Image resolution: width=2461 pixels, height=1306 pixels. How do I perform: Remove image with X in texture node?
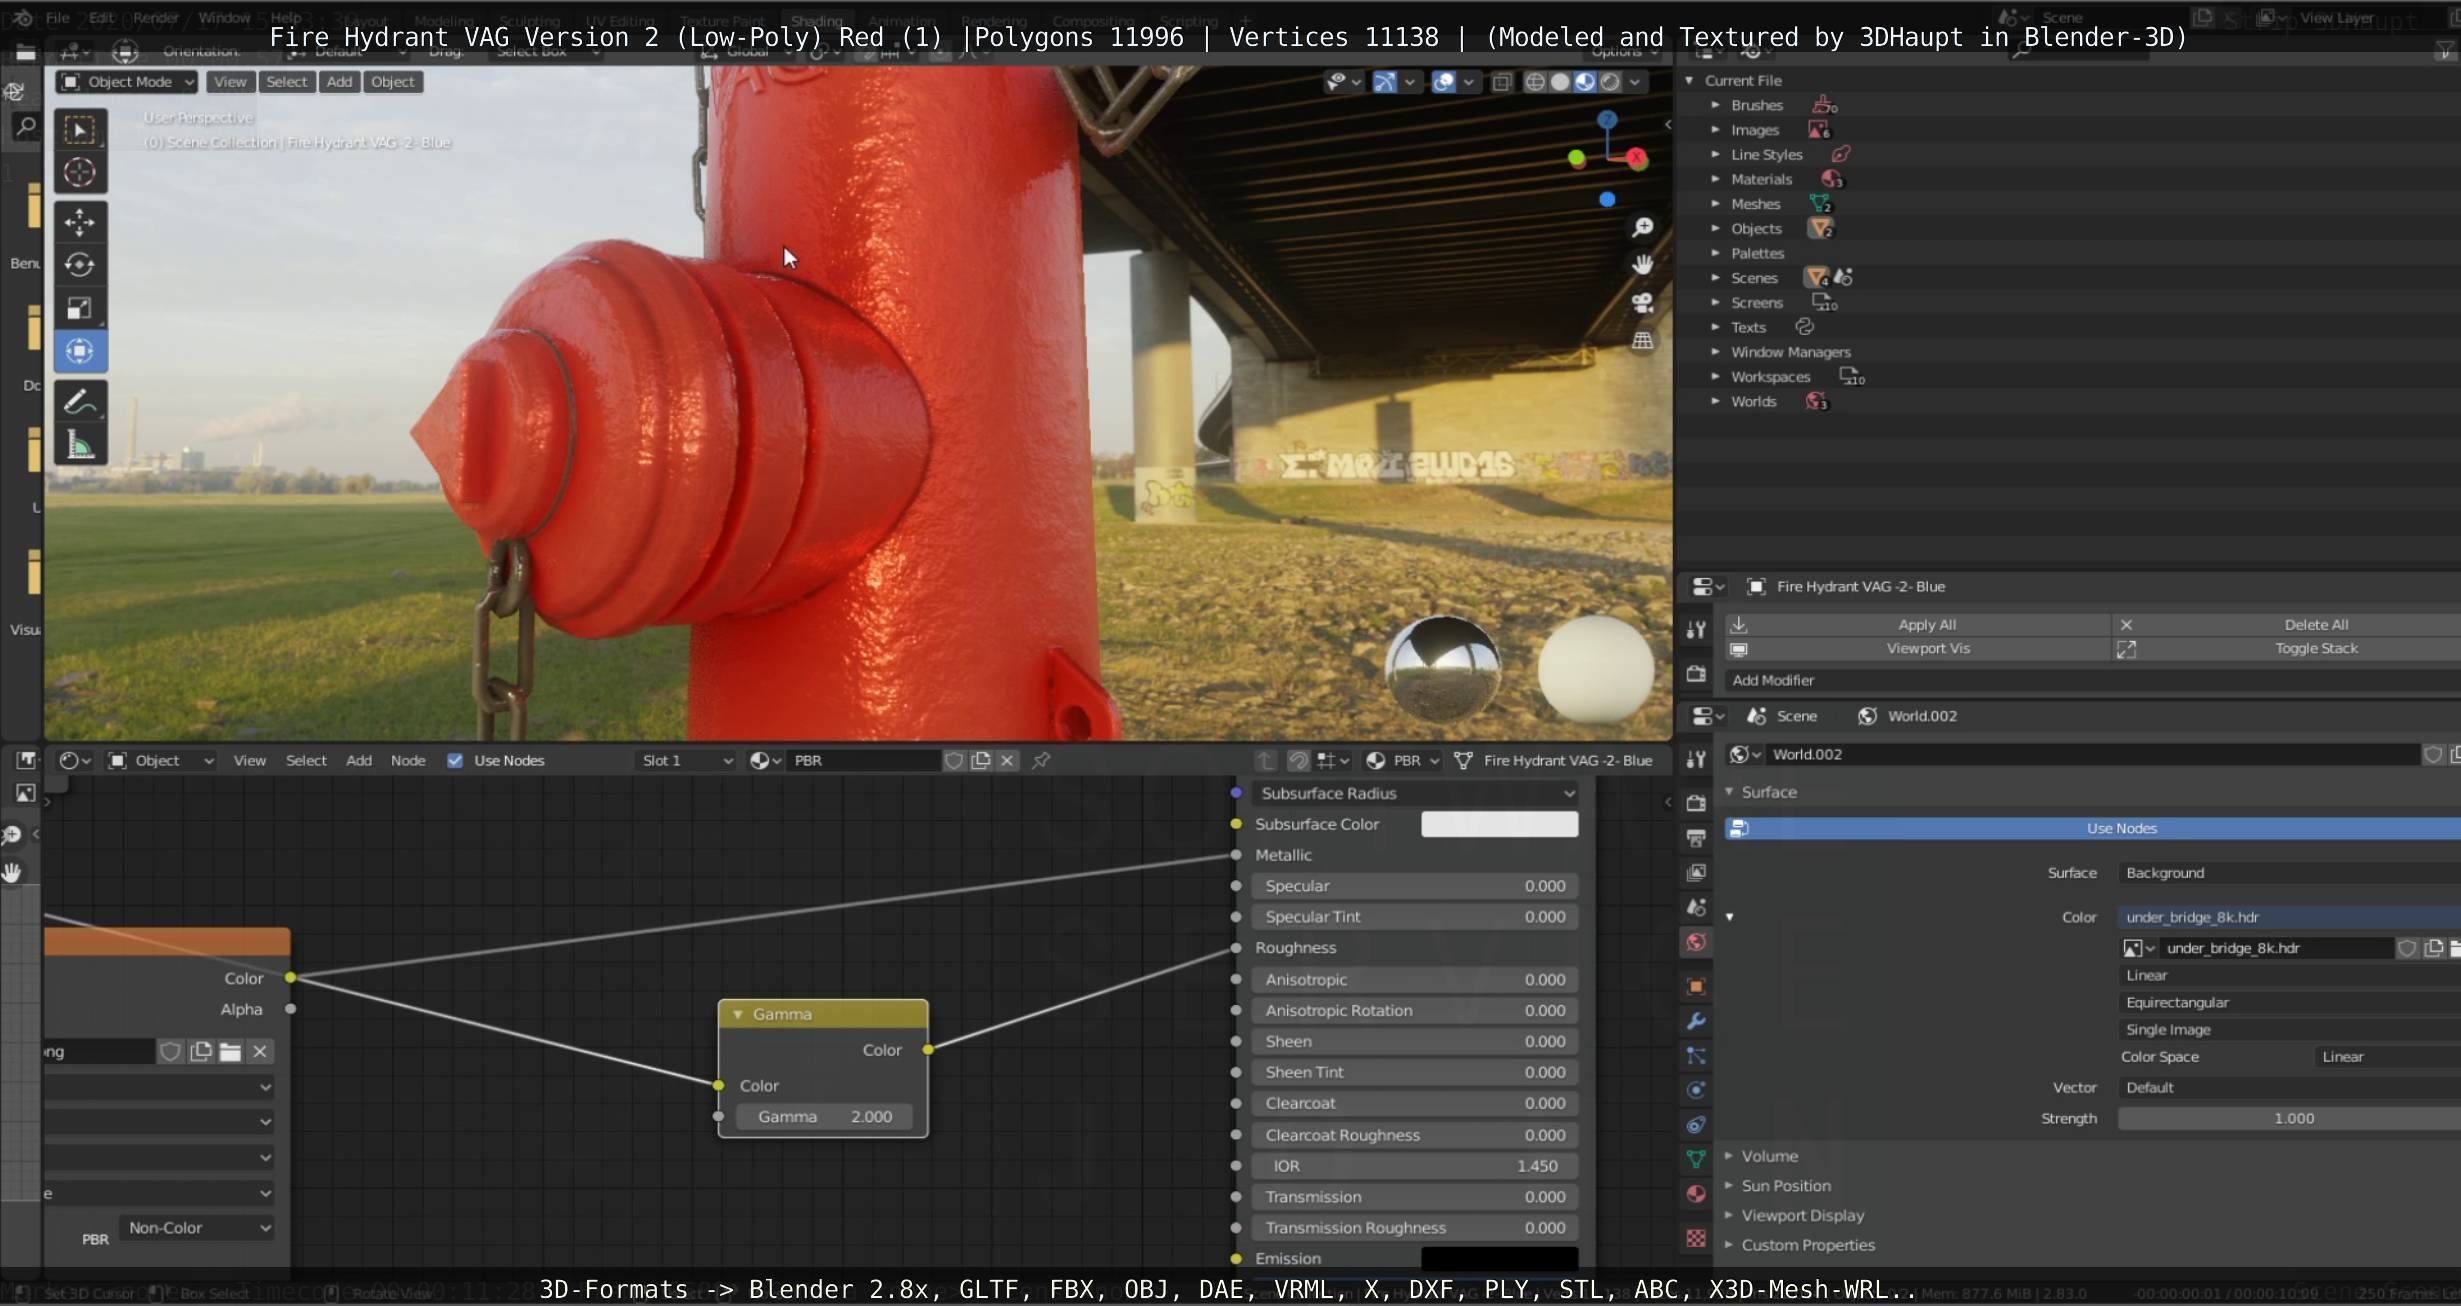pyautogui.click(x=260, y=1051)
